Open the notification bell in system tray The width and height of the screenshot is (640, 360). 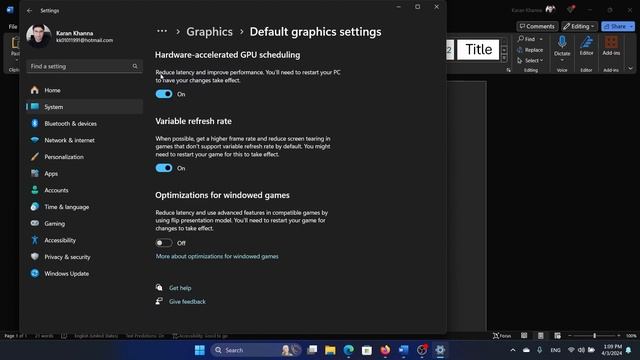tap(629, 350)
